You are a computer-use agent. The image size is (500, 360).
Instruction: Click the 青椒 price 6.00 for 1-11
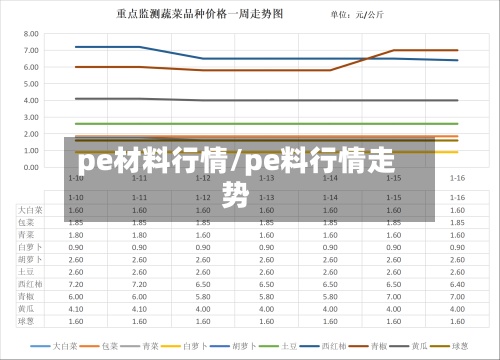[139, 297]
